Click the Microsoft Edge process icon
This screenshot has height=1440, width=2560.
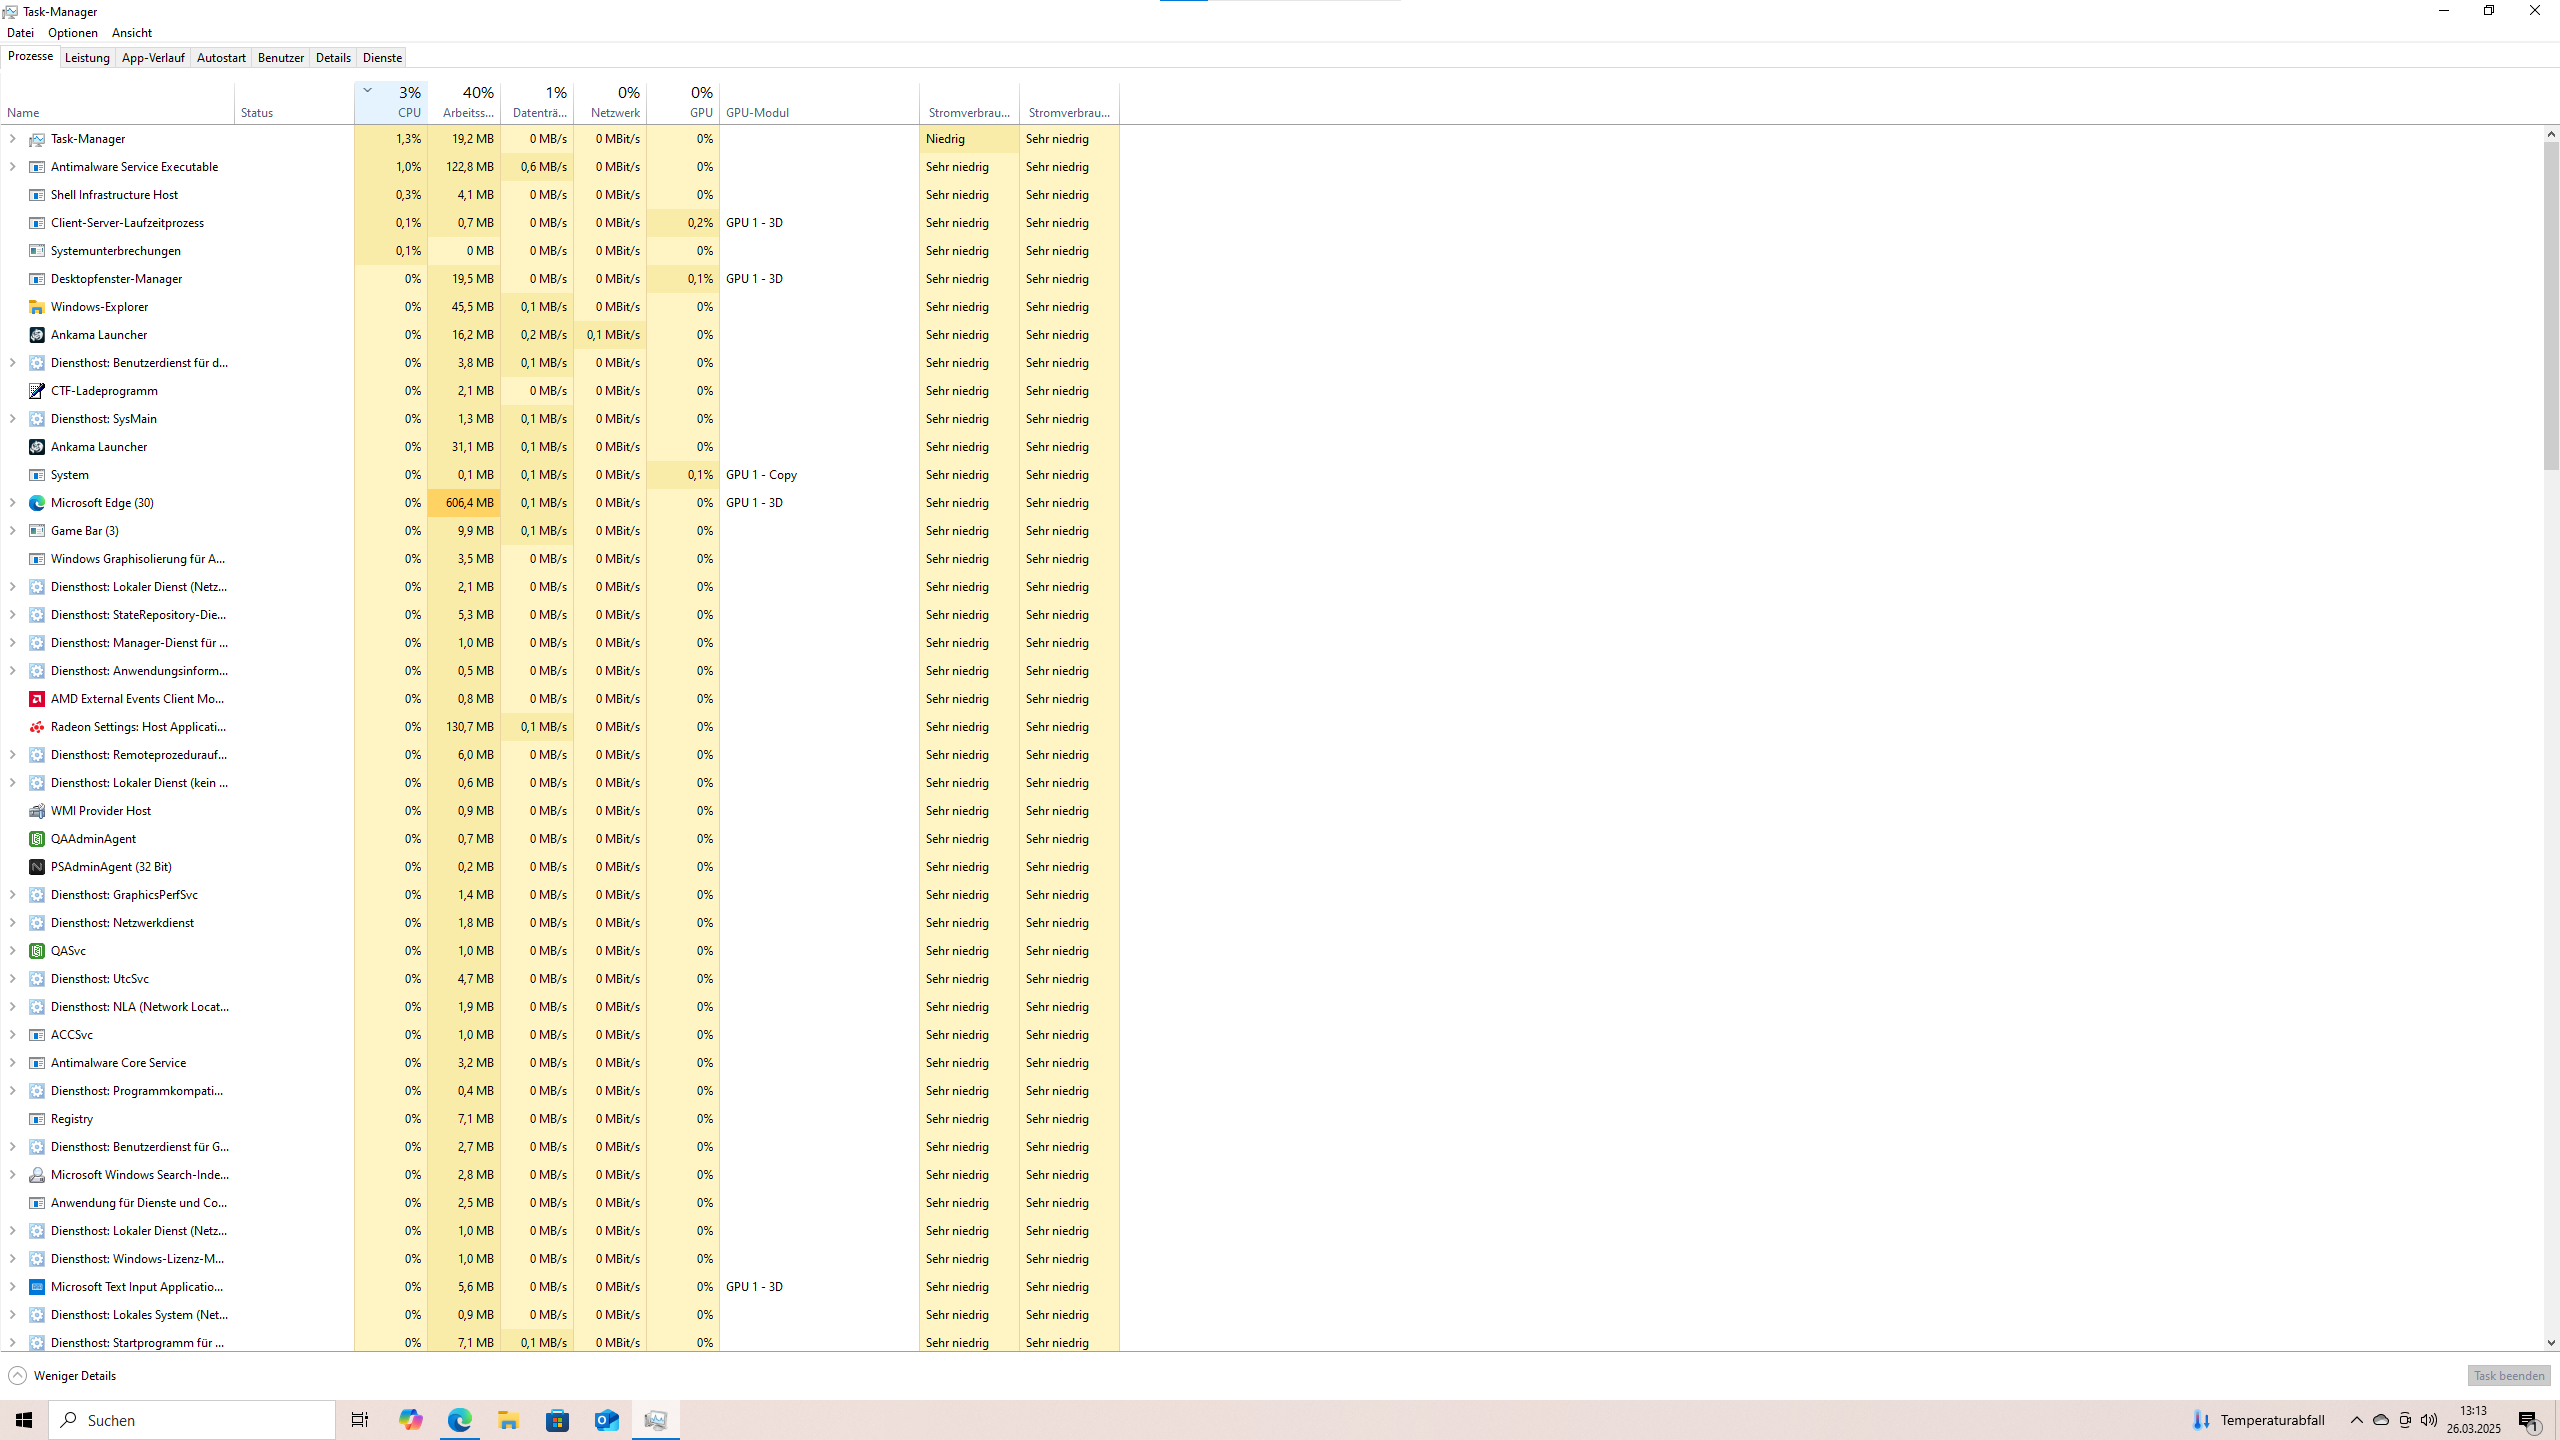pos(37,503)
